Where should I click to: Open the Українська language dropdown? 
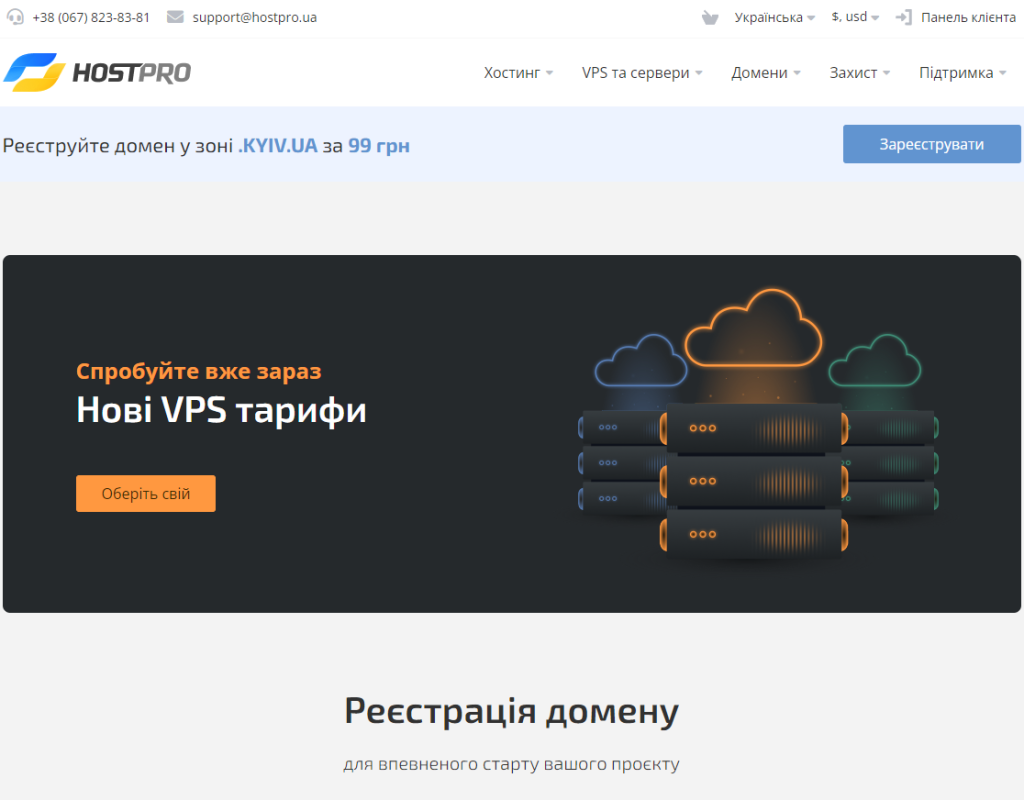774,17
